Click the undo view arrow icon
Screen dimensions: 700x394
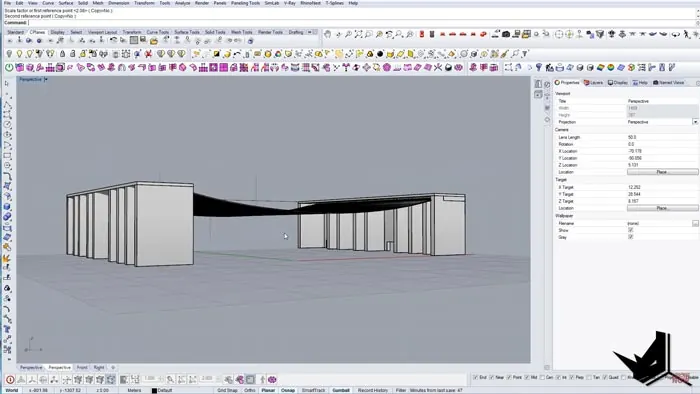tap(389, 34)
